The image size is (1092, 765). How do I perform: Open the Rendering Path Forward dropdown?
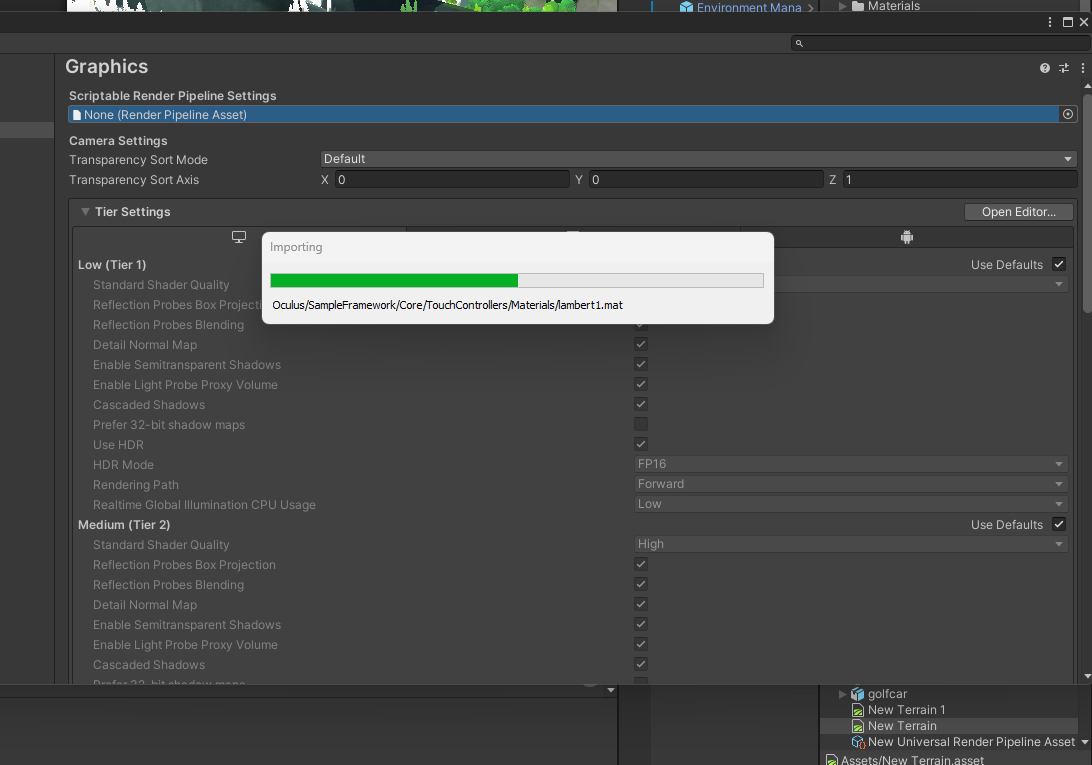coord(851,484)
